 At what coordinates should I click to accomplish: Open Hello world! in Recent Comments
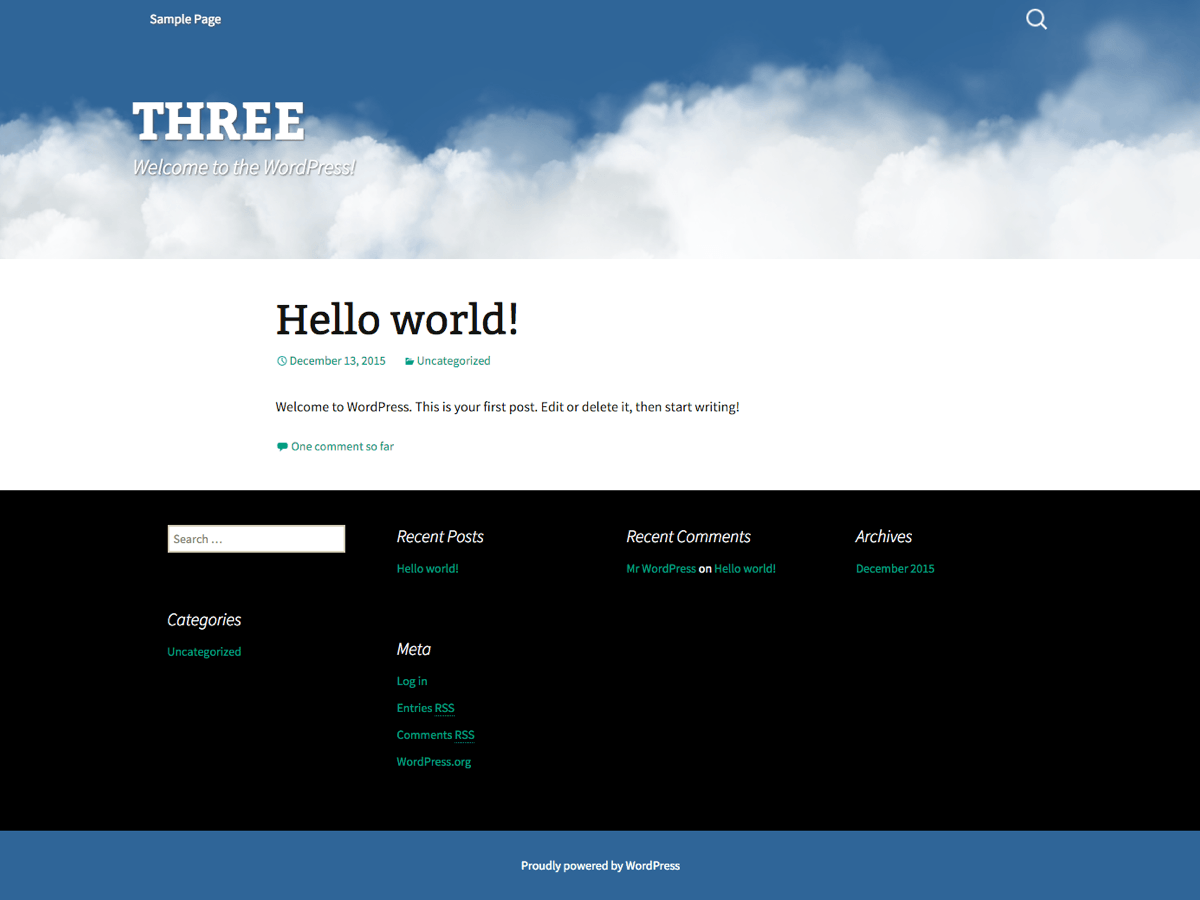click(744, 568)
